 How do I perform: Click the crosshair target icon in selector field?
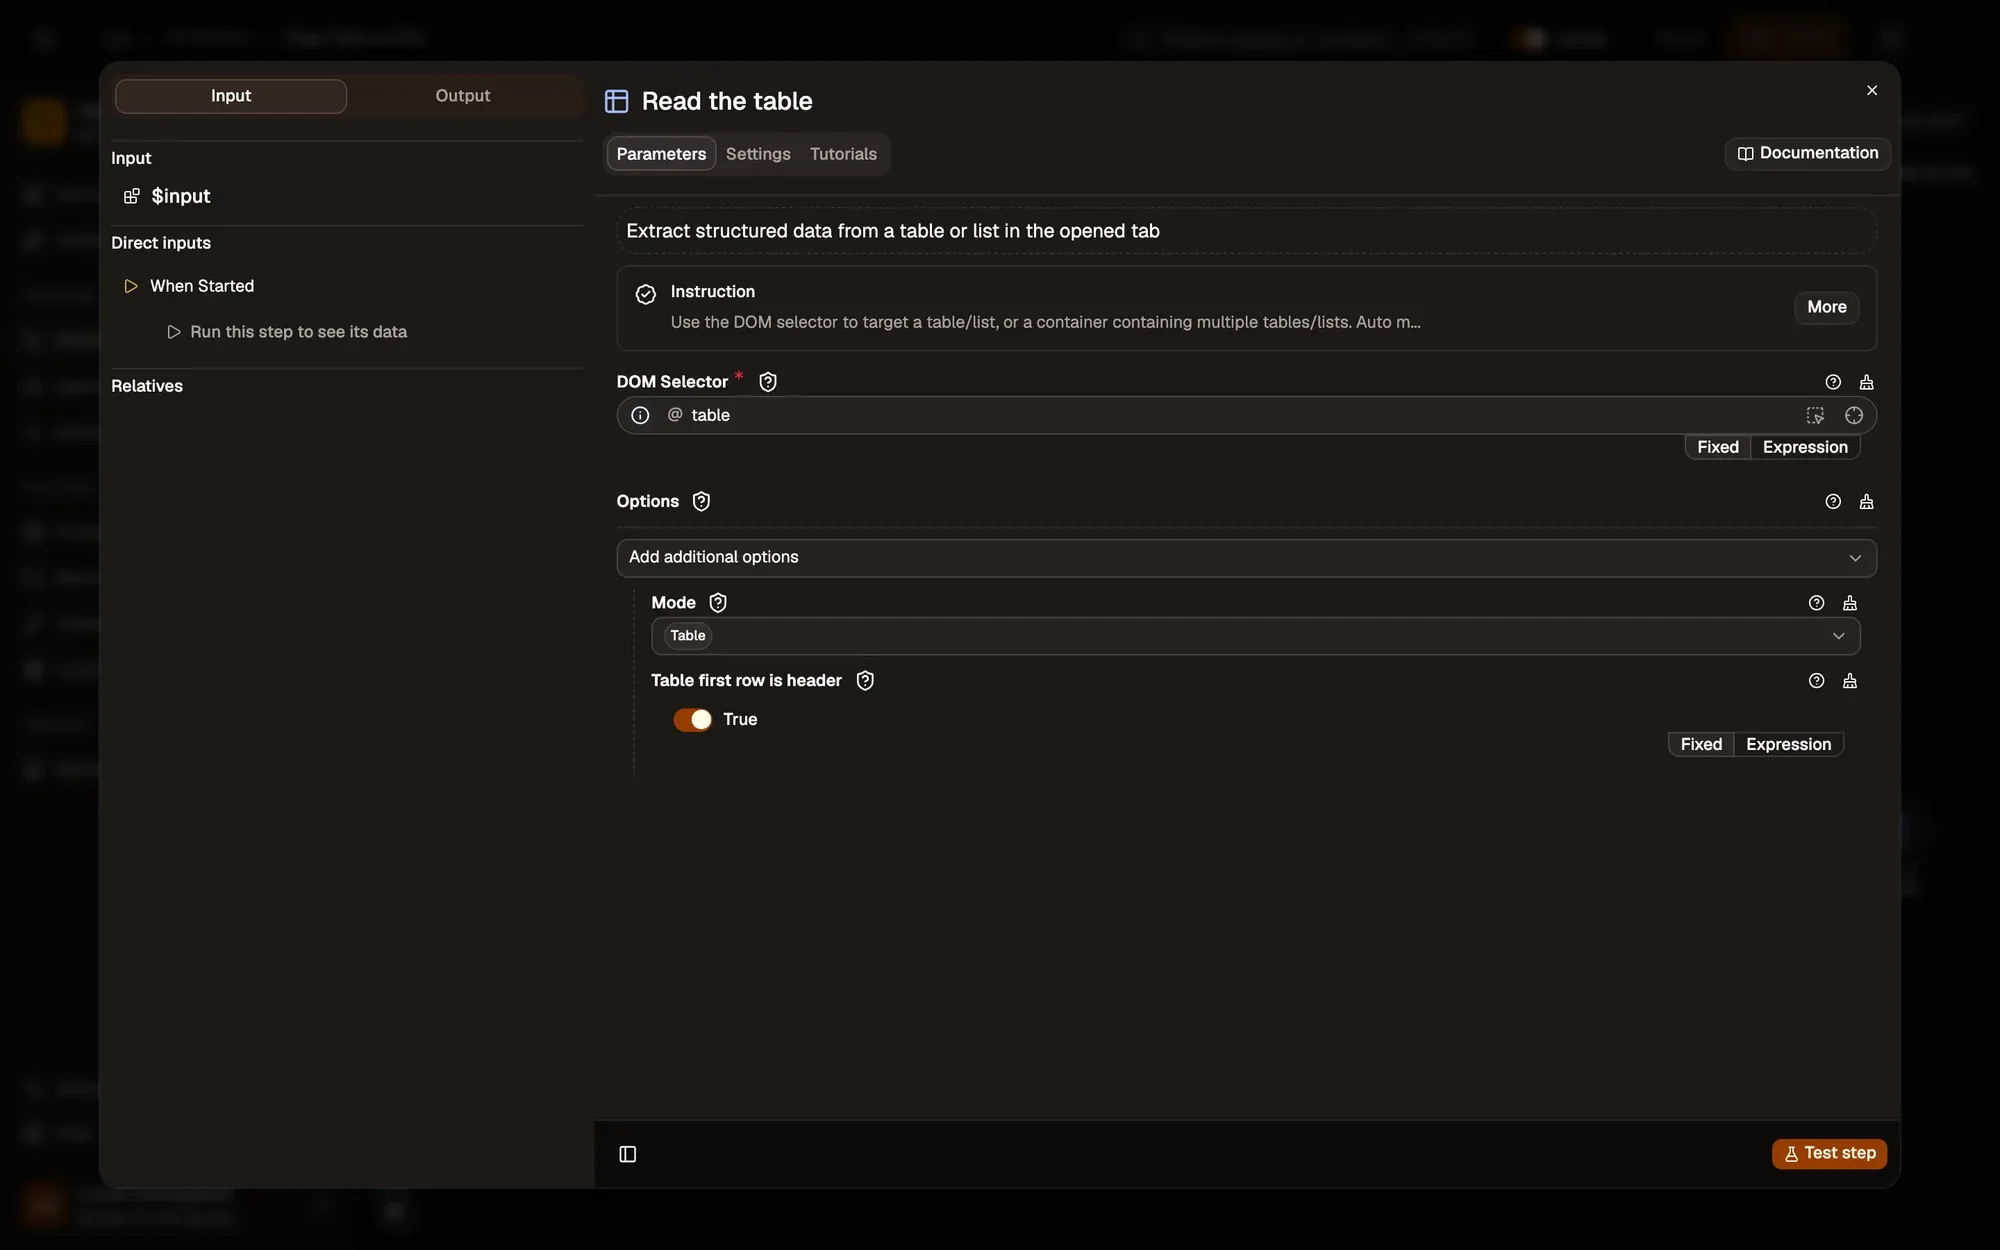click(x=1854, y=415)
